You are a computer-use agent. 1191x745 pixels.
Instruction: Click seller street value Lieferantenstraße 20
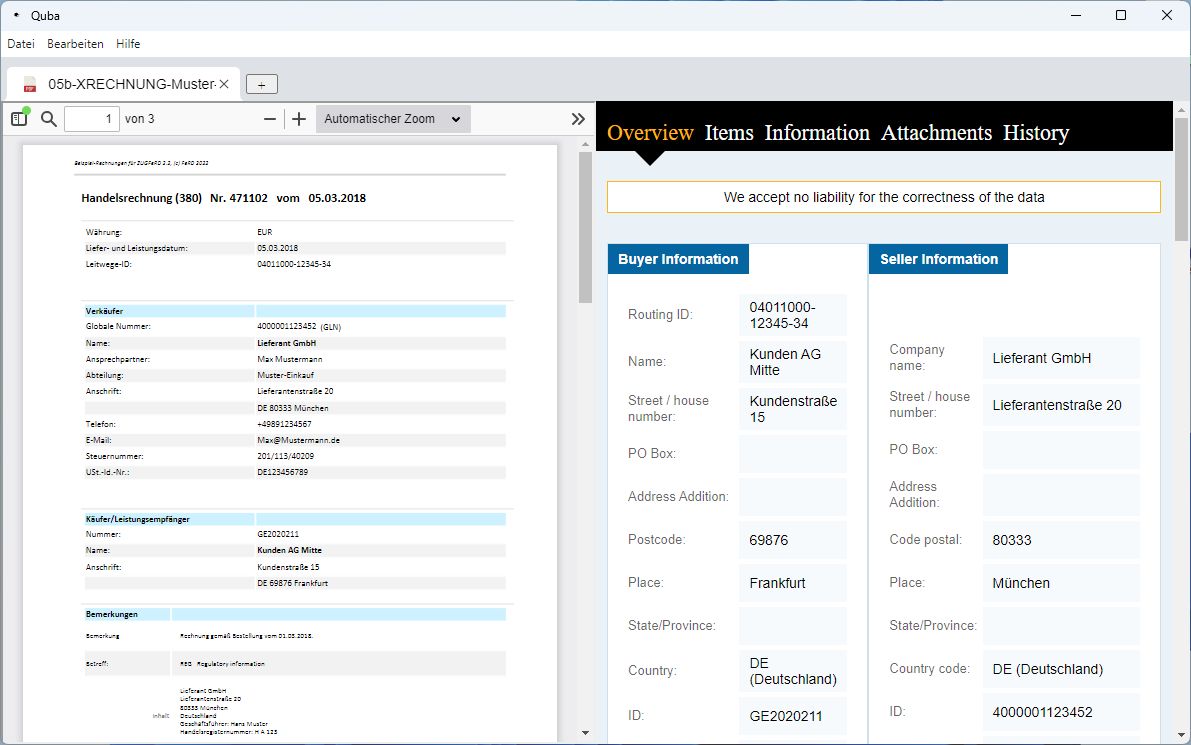click(x=1061, y=406)
